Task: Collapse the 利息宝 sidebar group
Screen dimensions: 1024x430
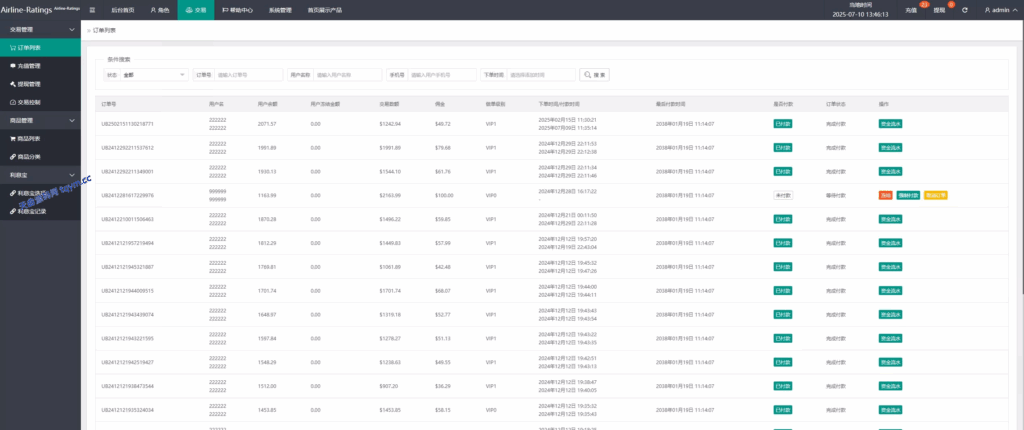Action: (x=40, y=175)
